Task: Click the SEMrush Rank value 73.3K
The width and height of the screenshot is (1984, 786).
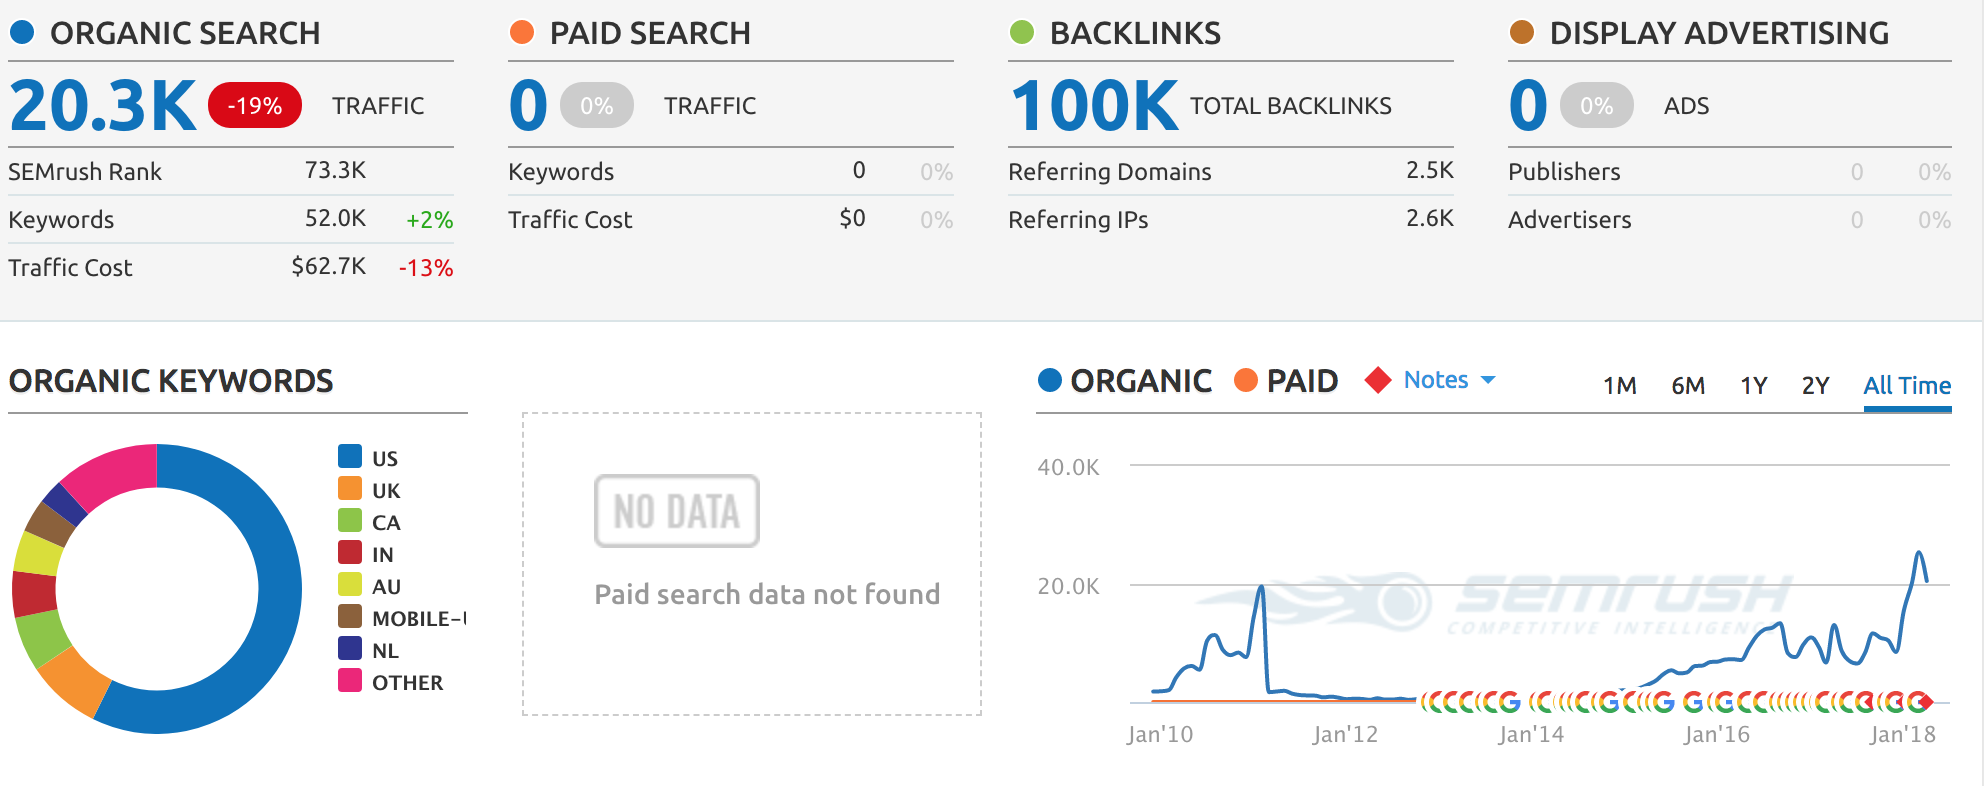Action: click(x=335, y=170)
